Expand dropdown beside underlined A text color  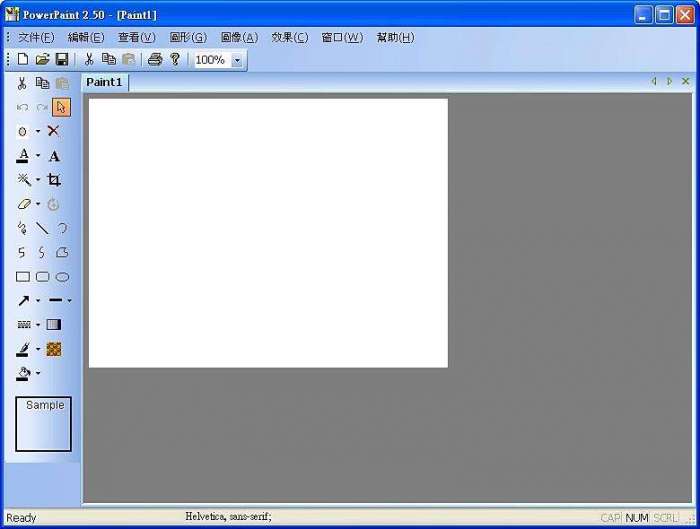(x=38, y=155)
